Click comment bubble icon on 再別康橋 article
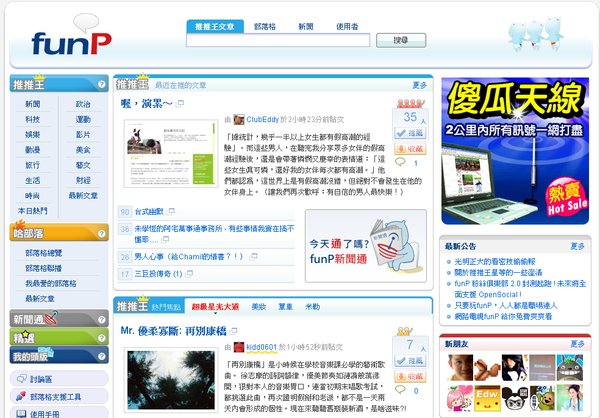 click(x=400, y=390)
